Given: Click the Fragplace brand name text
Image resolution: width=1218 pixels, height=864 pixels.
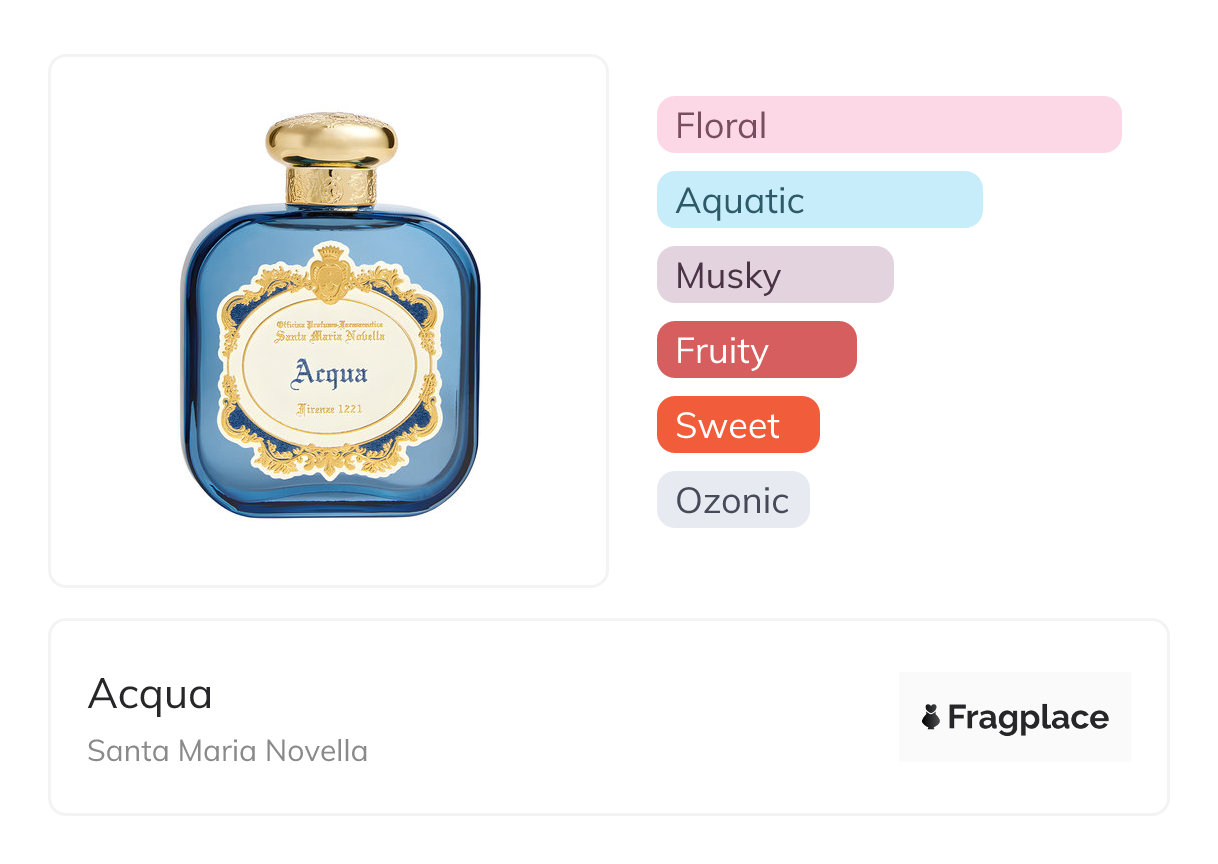Looking at the screenshot, I should point(1028,717).
